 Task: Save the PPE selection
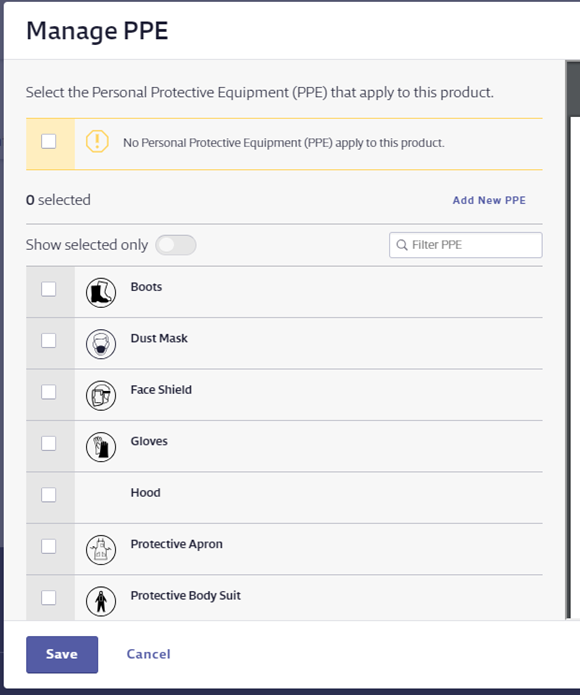click(x=62, y=655)
